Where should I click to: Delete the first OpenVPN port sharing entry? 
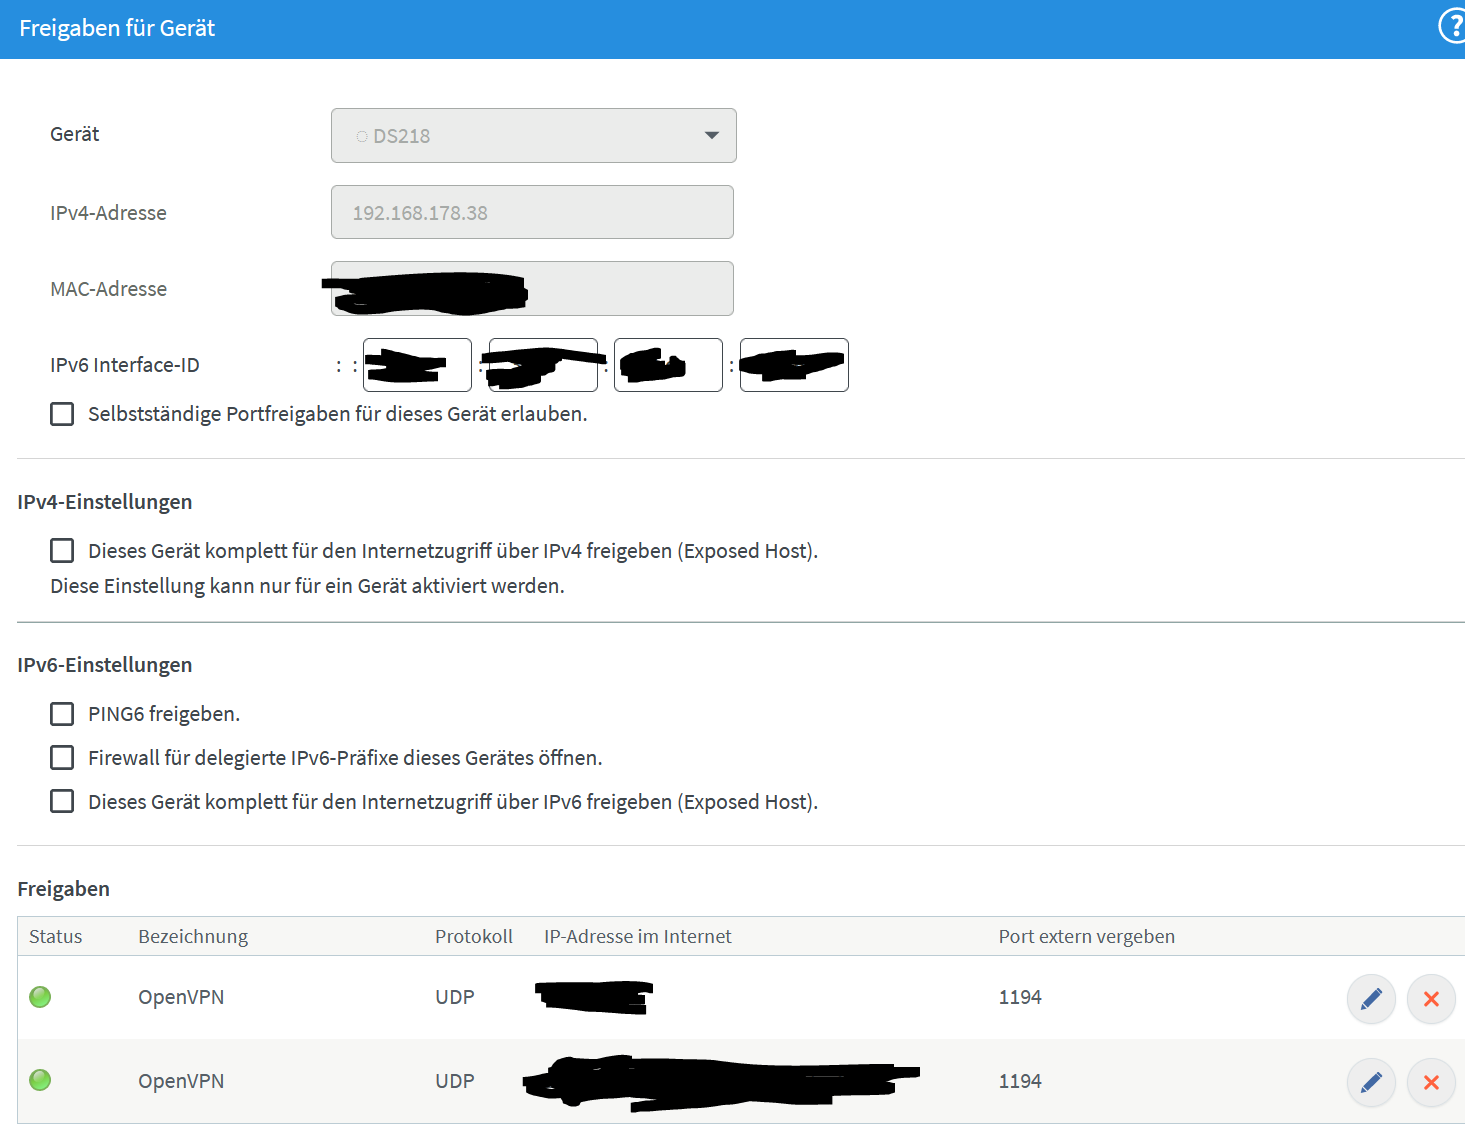[x=1431, y=999]
